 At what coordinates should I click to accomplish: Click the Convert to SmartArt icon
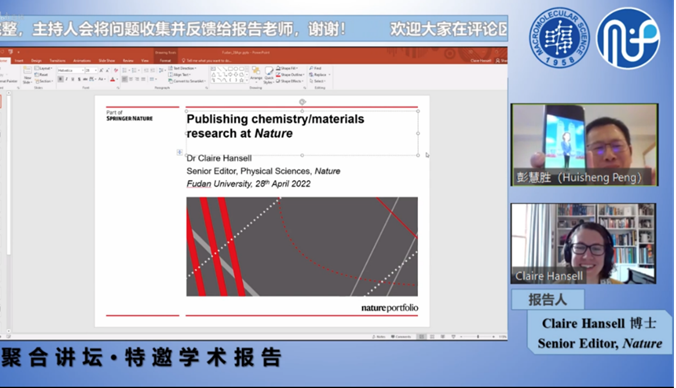point(186,81)
